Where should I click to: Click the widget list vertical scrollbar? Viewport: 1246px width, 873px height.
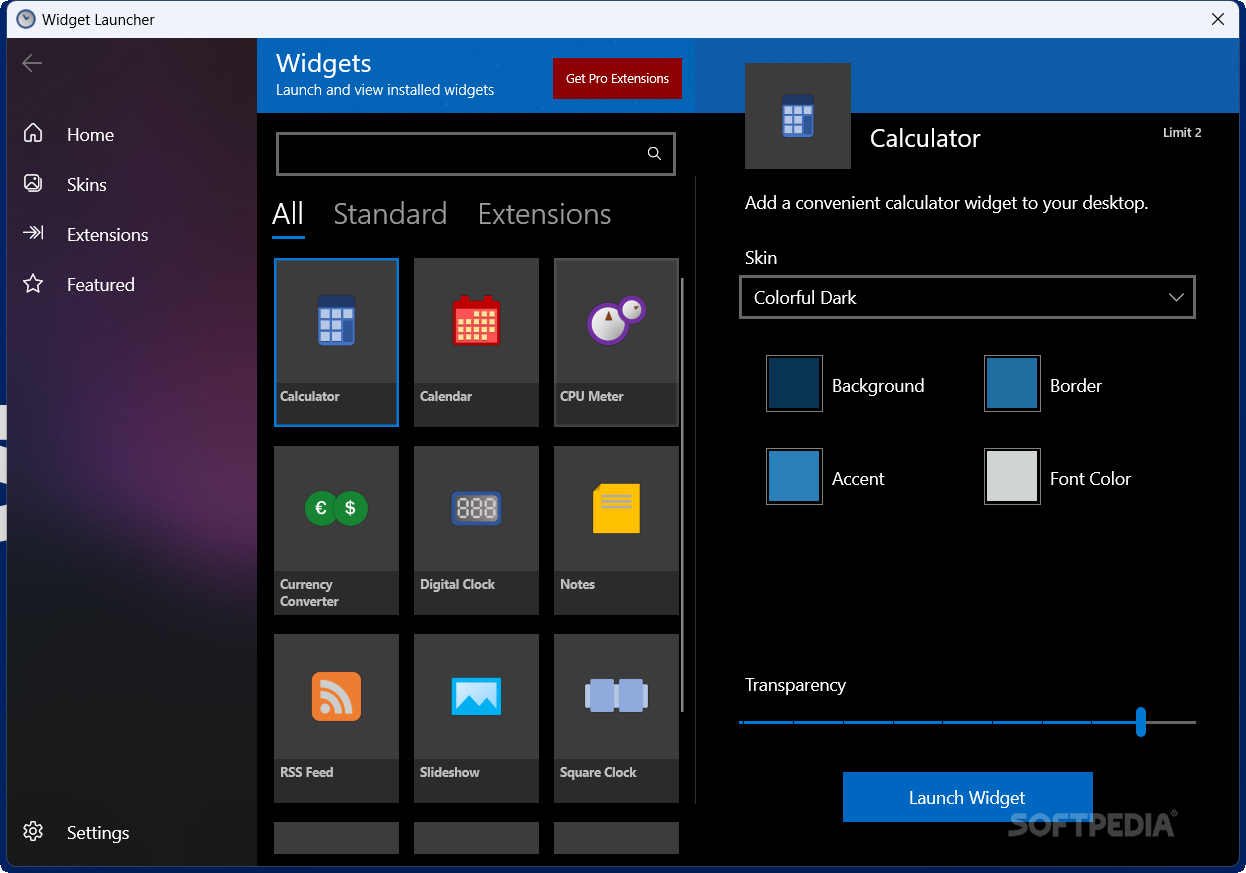click(683, 495)
